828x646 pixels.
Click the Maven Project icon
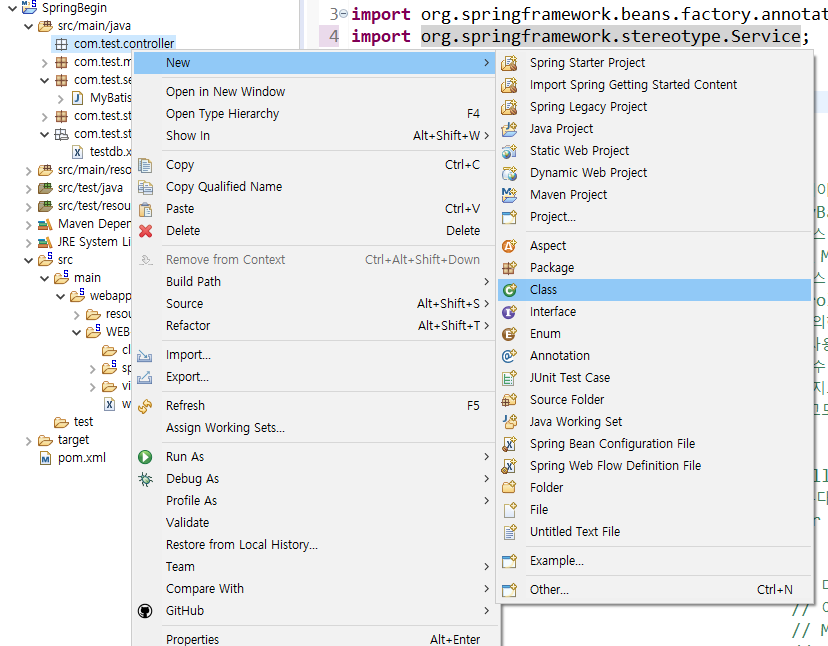coord(509,195)
